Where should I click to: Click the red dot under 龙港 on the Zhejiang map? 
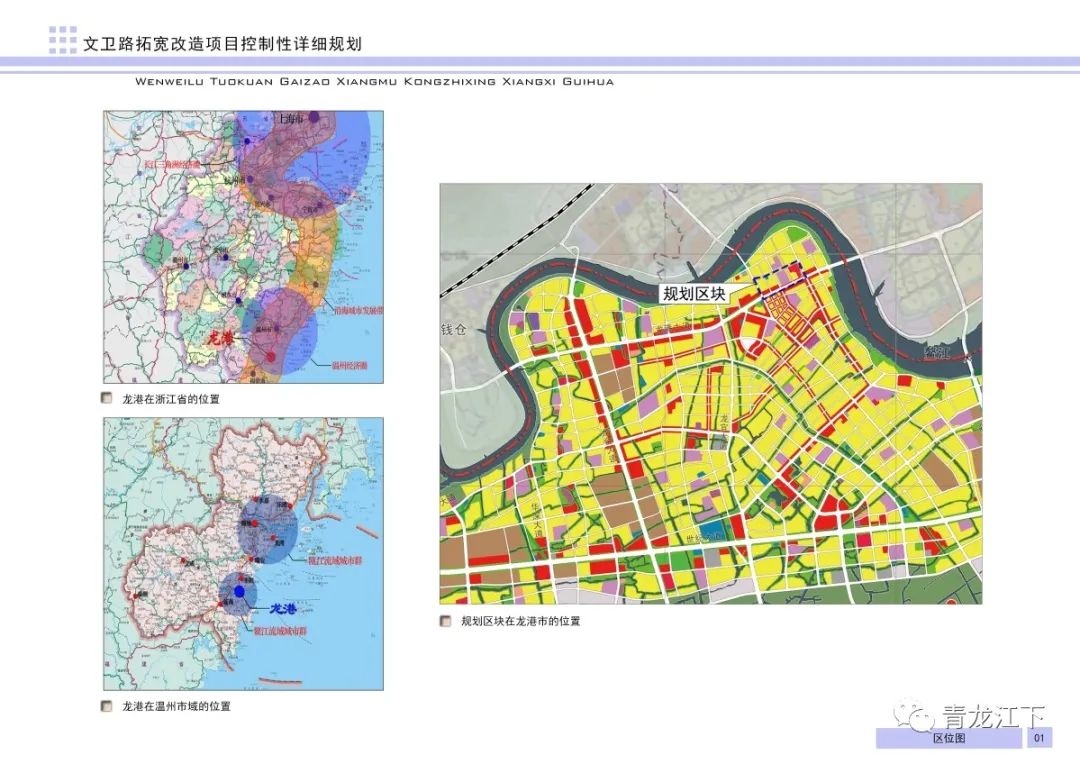point(271,356)
